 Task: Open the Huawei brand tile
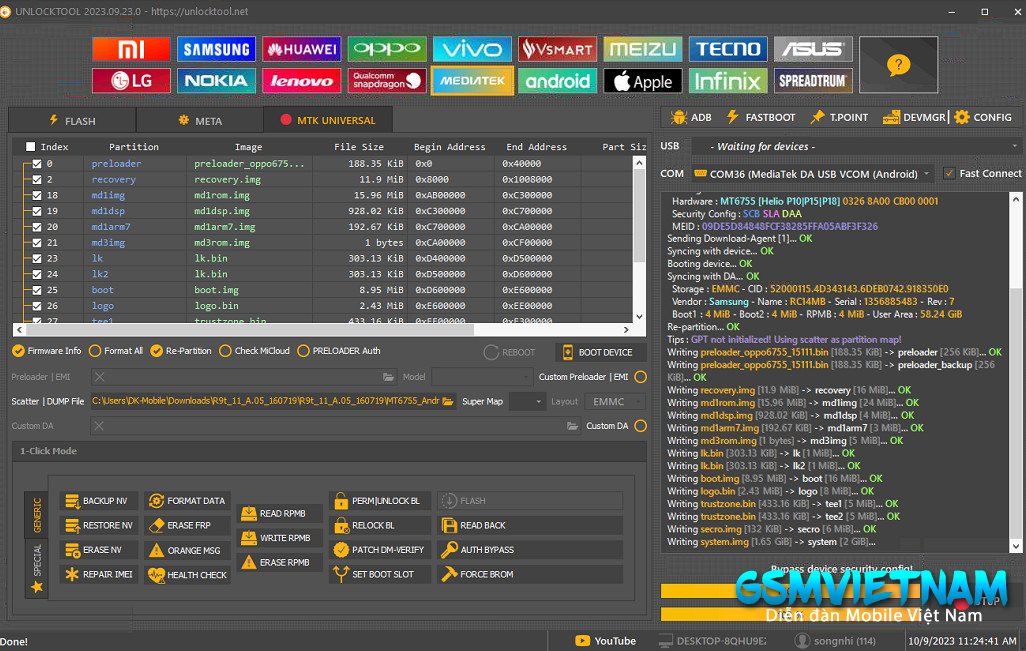click(x=302, y=49)
